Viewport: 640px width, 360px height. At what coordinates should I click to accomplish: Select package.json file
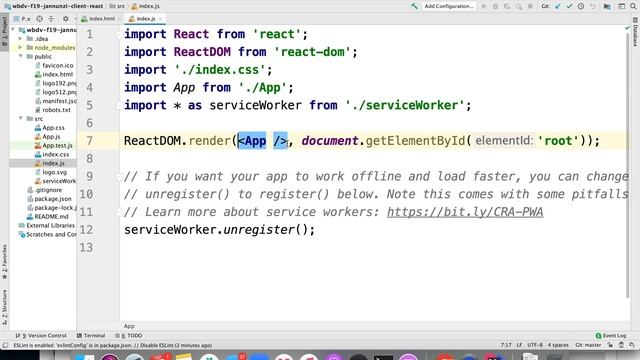[x=49, y=199]
